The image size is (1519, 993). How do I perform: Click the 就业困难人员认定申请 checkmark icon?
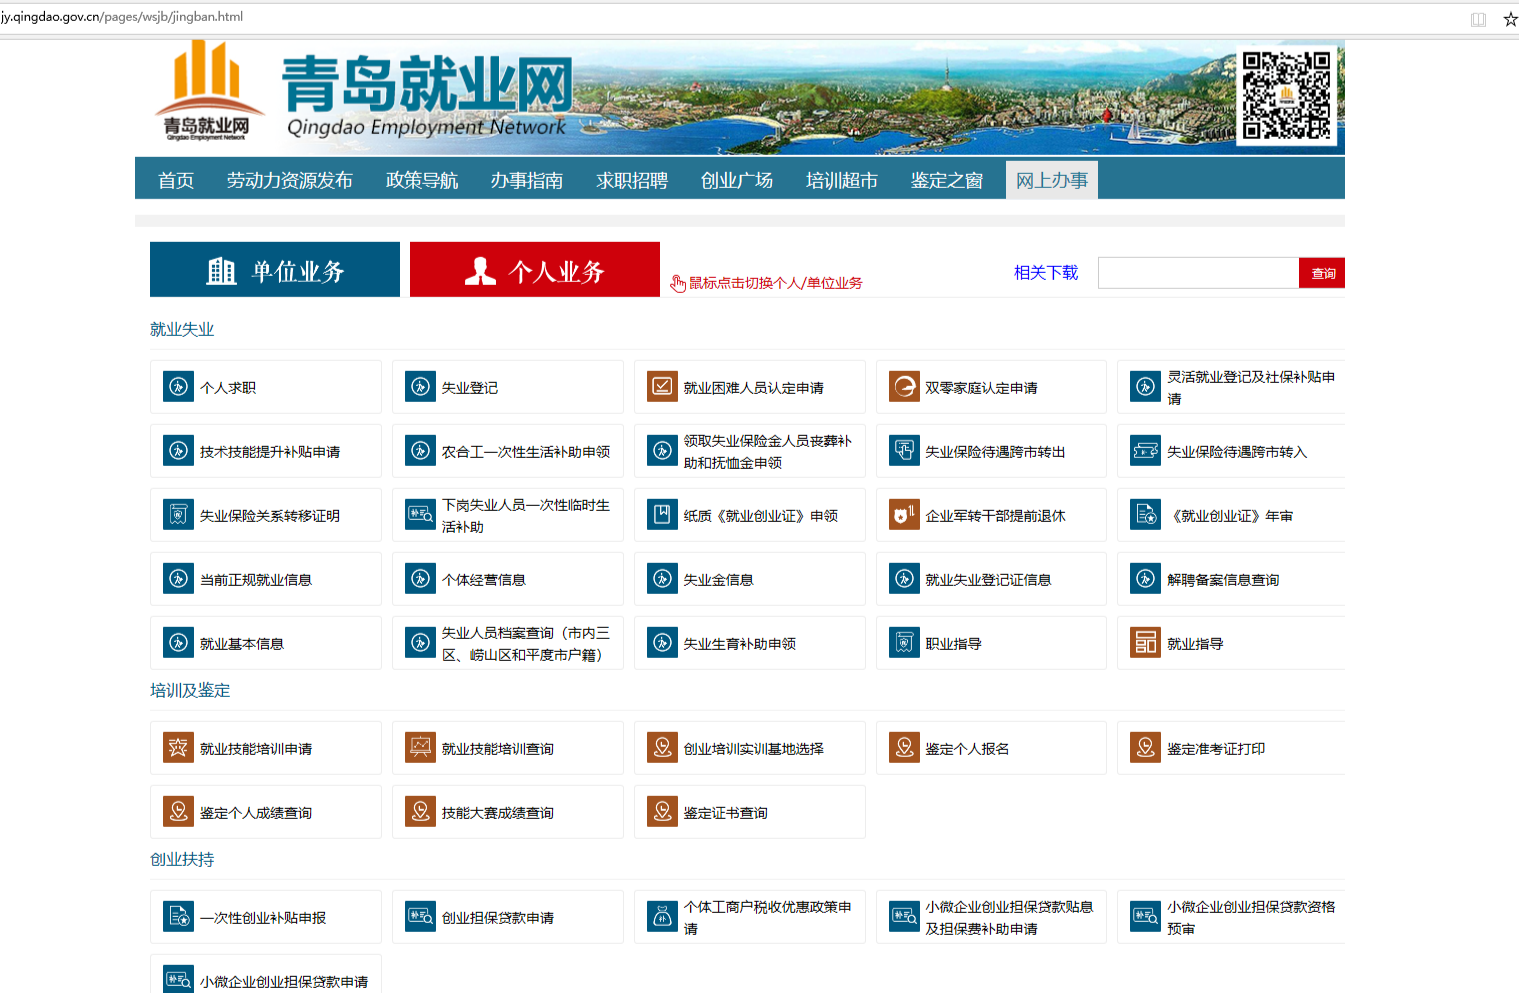(x=662, y=387)
